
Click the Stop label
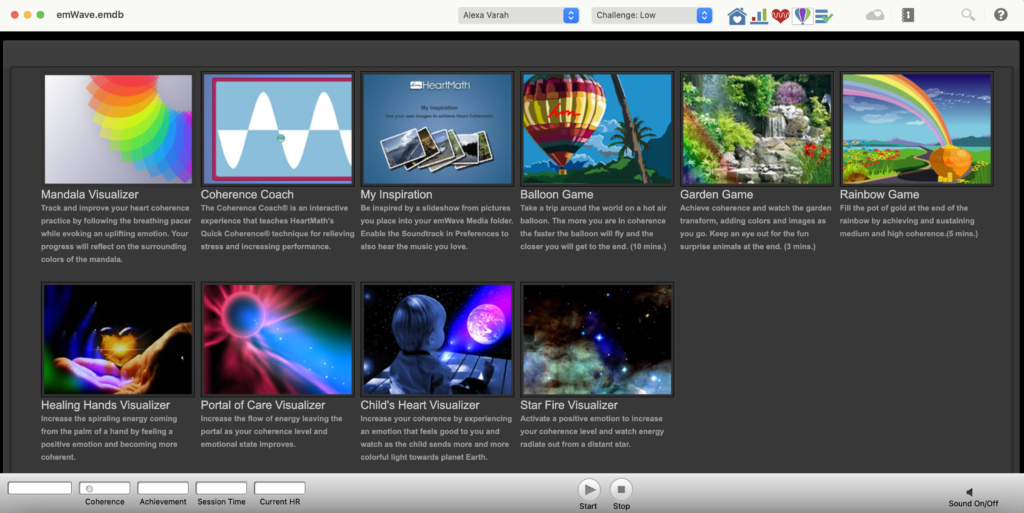pyautogui.click(x=622, y=506)
